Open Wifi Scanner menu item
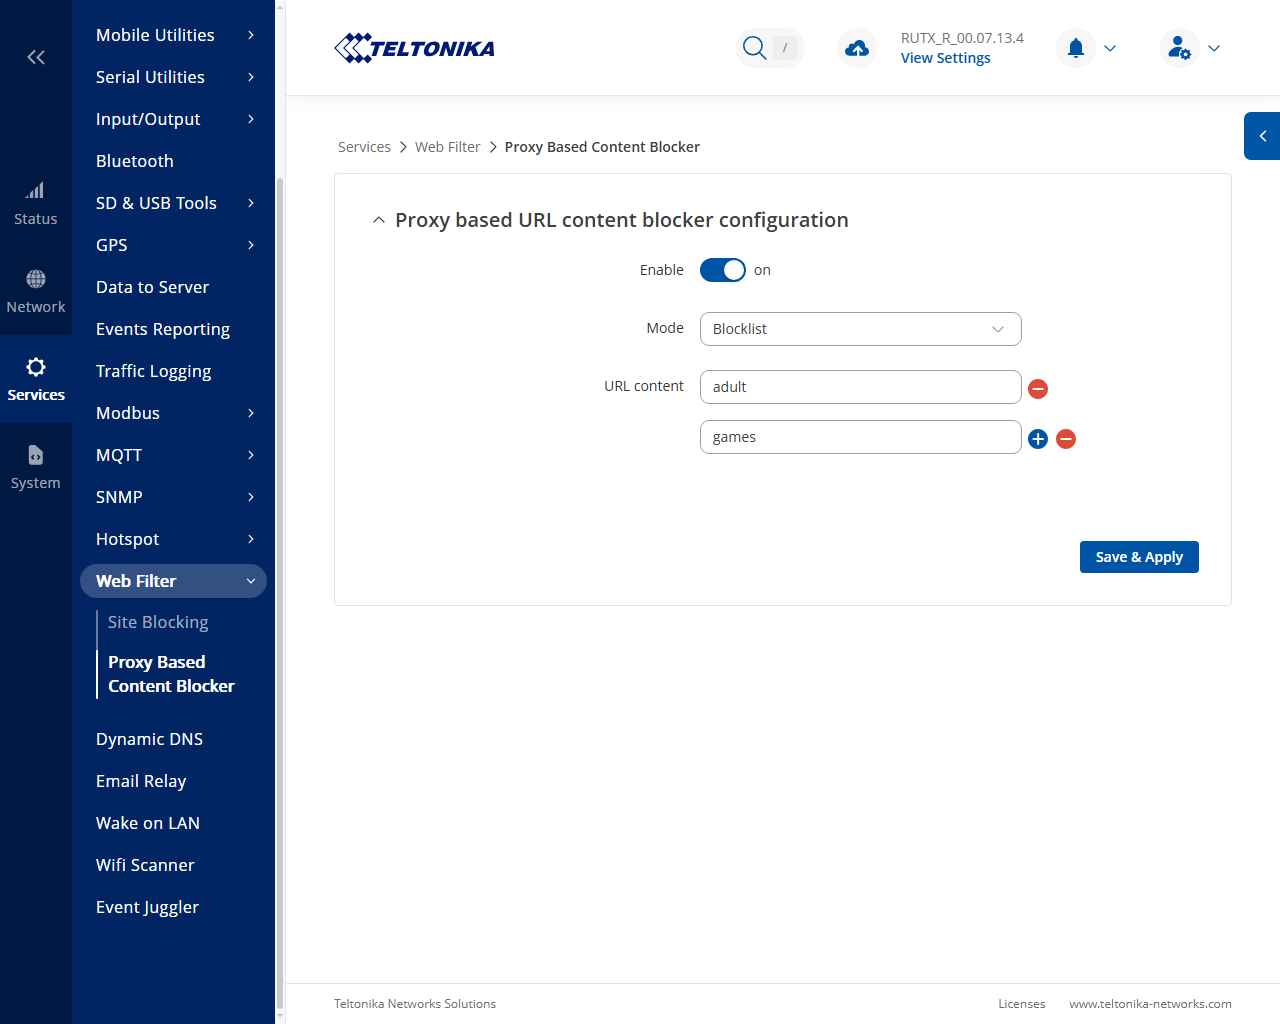Screen dimensions: 1280x1024 pos(145,865)
